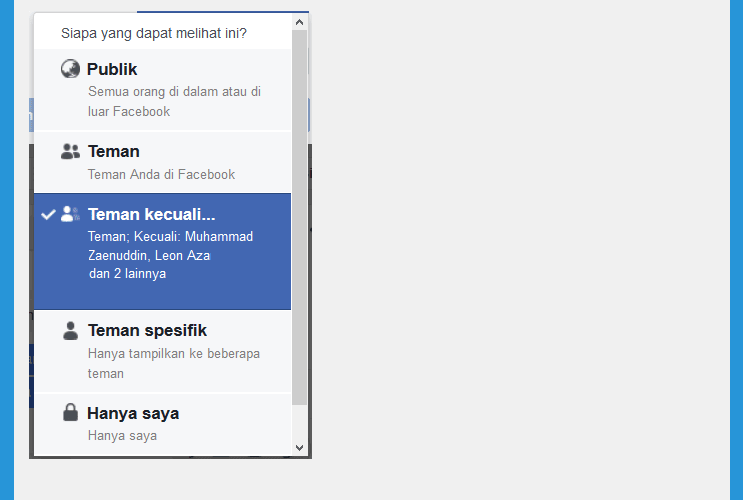Choose the Teman kecuali... option
743x500 pixels.
tap(163, 251)
